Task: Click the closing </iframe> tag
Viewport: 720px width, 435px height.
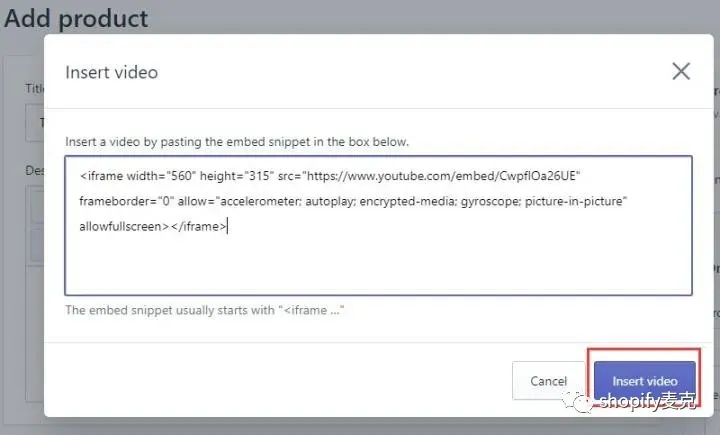Action: [198, 226]
